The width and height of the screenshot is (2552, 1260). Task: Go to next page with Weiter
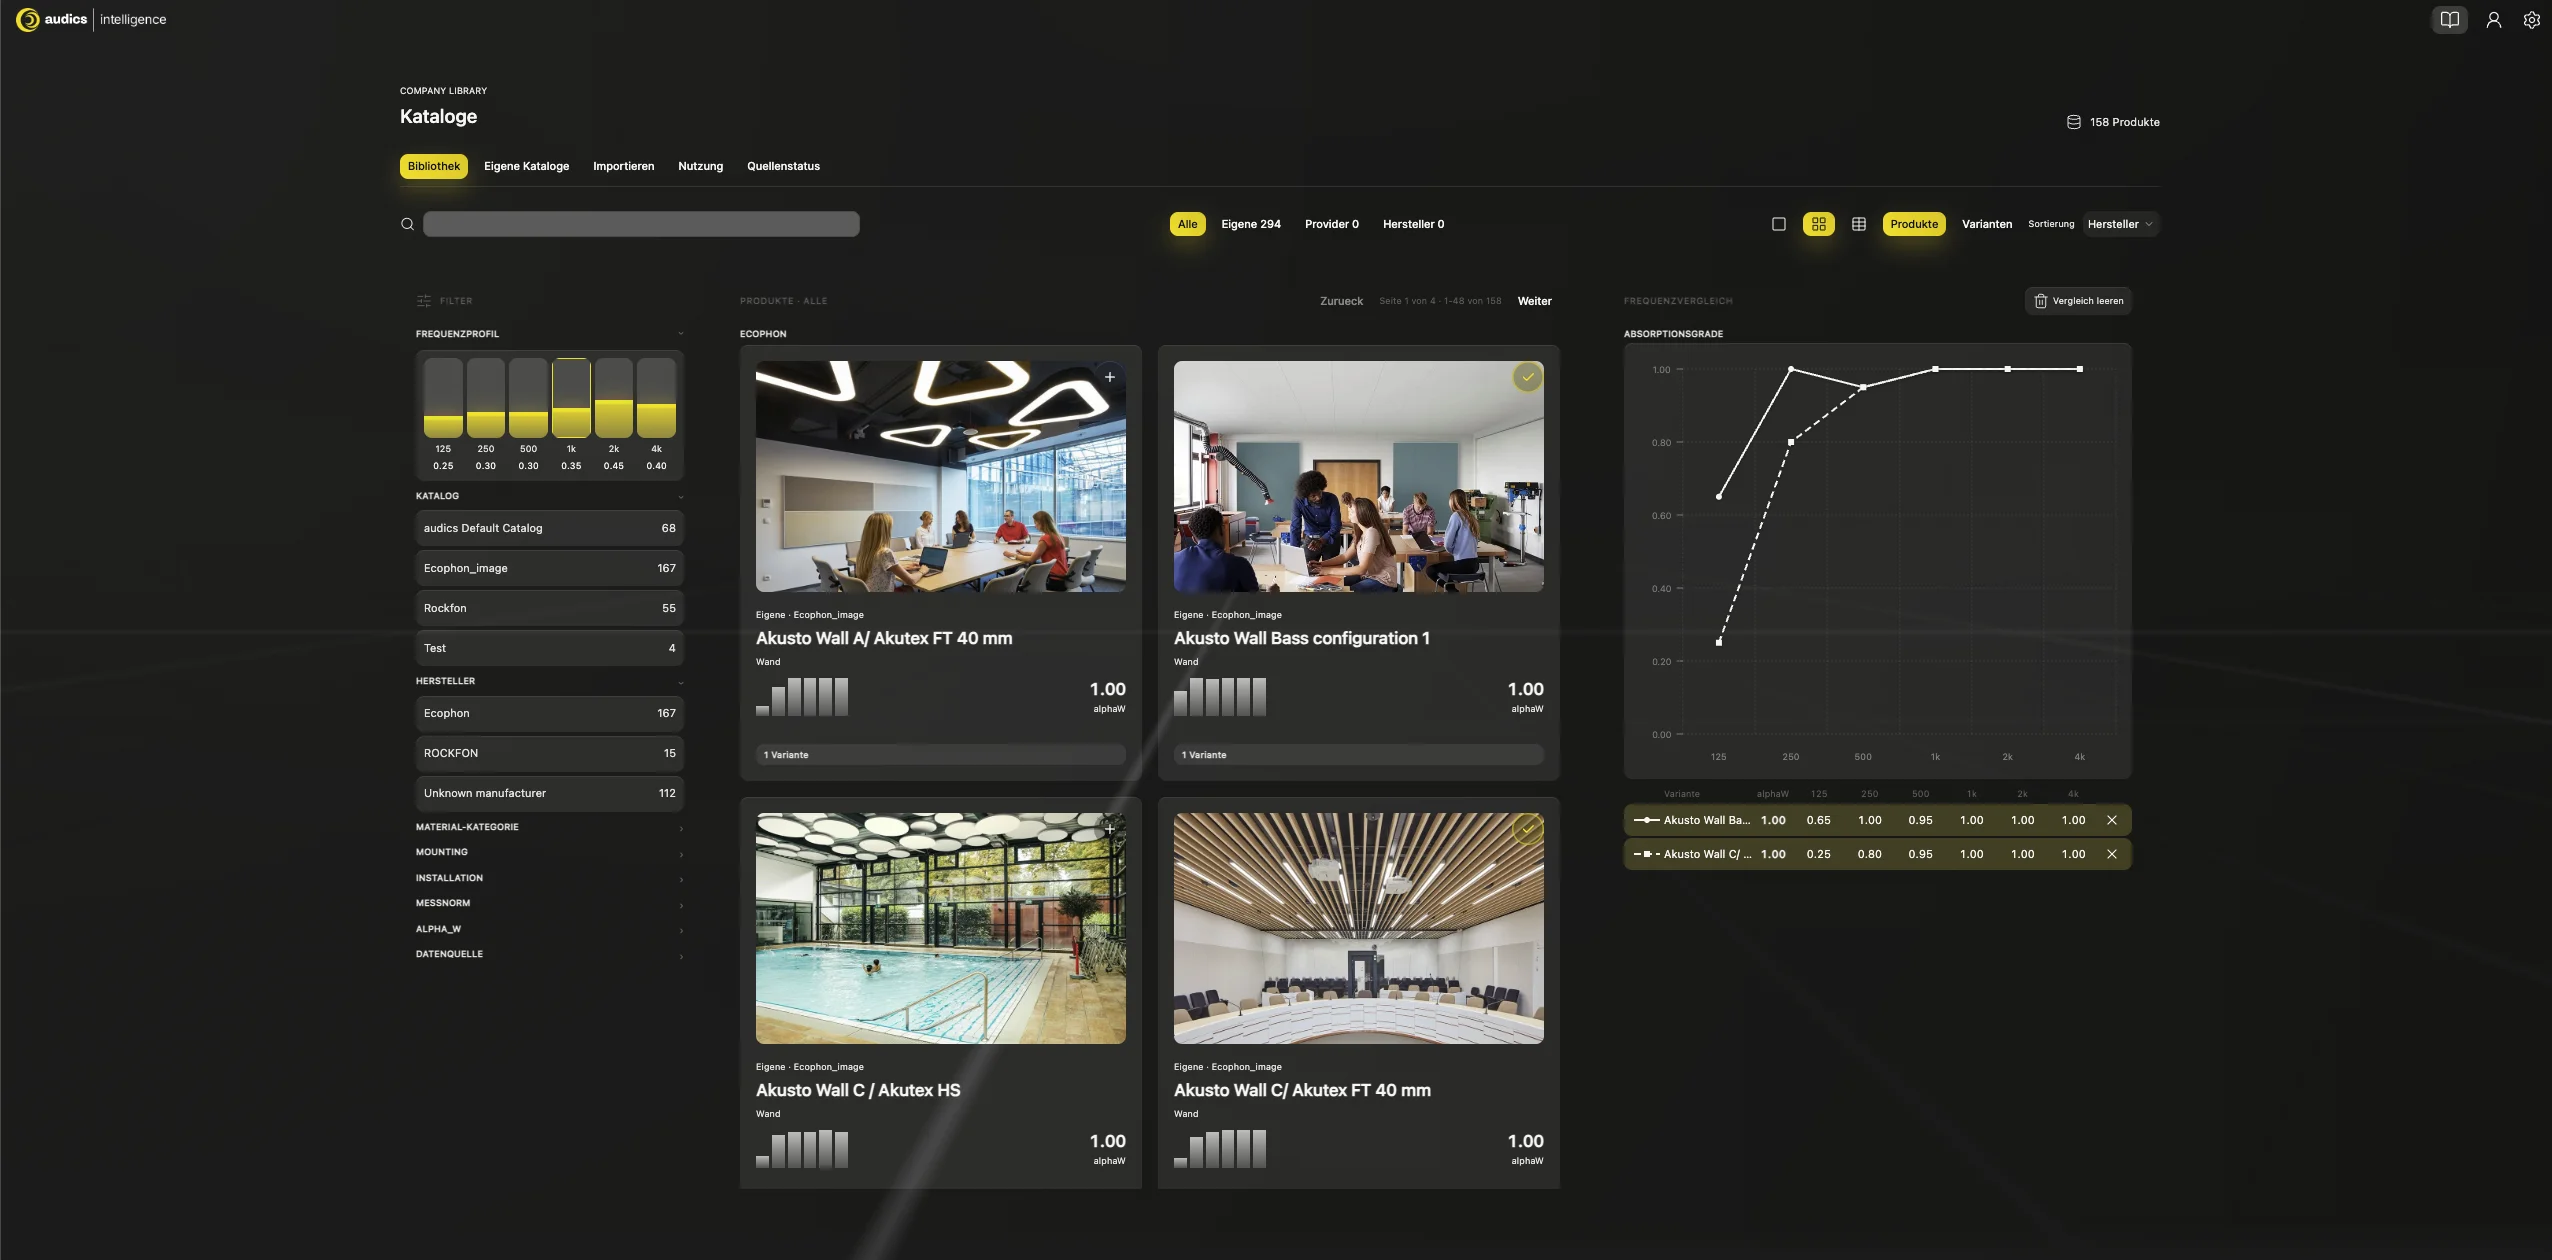coord(1534,301)
